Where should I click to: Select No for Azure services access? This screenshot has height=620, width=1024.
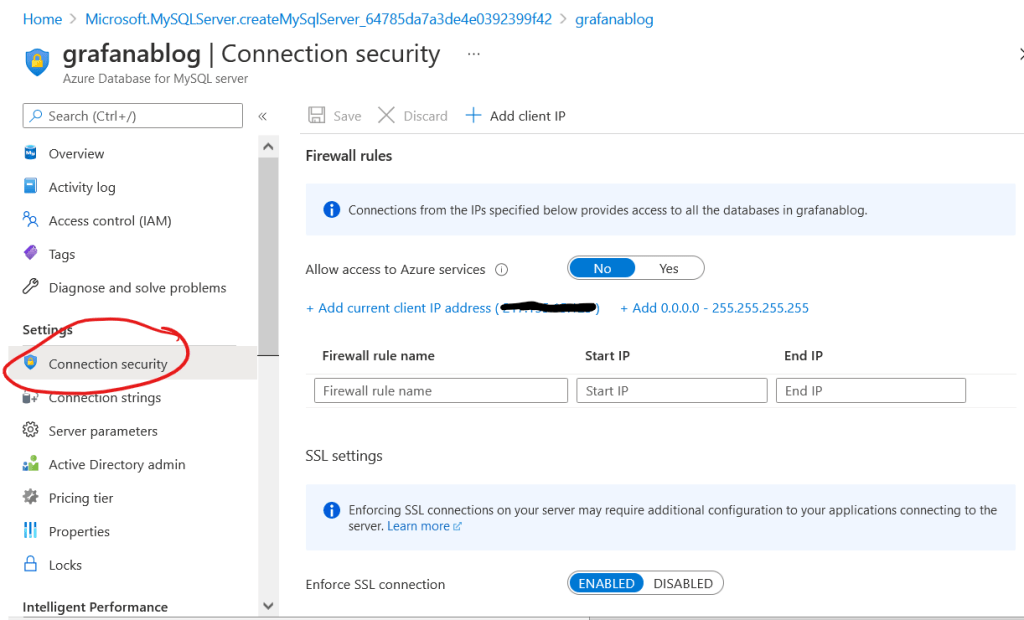[x=602, y=268]
